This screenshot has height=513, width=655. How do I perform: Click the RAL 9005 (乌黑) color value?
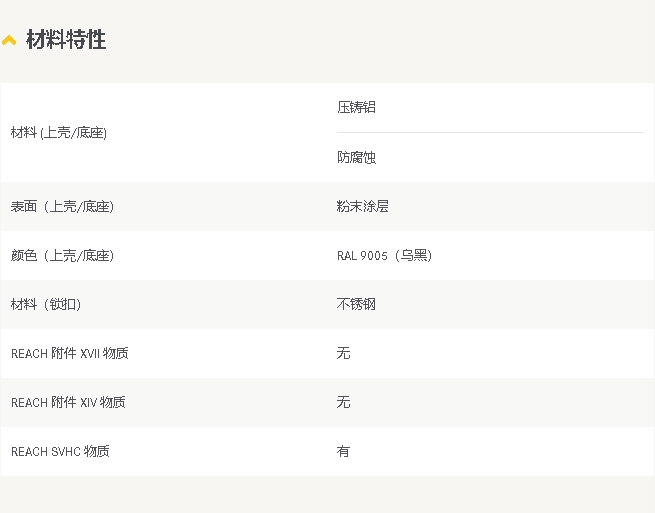pyautogui.click(x=384, y=255)
